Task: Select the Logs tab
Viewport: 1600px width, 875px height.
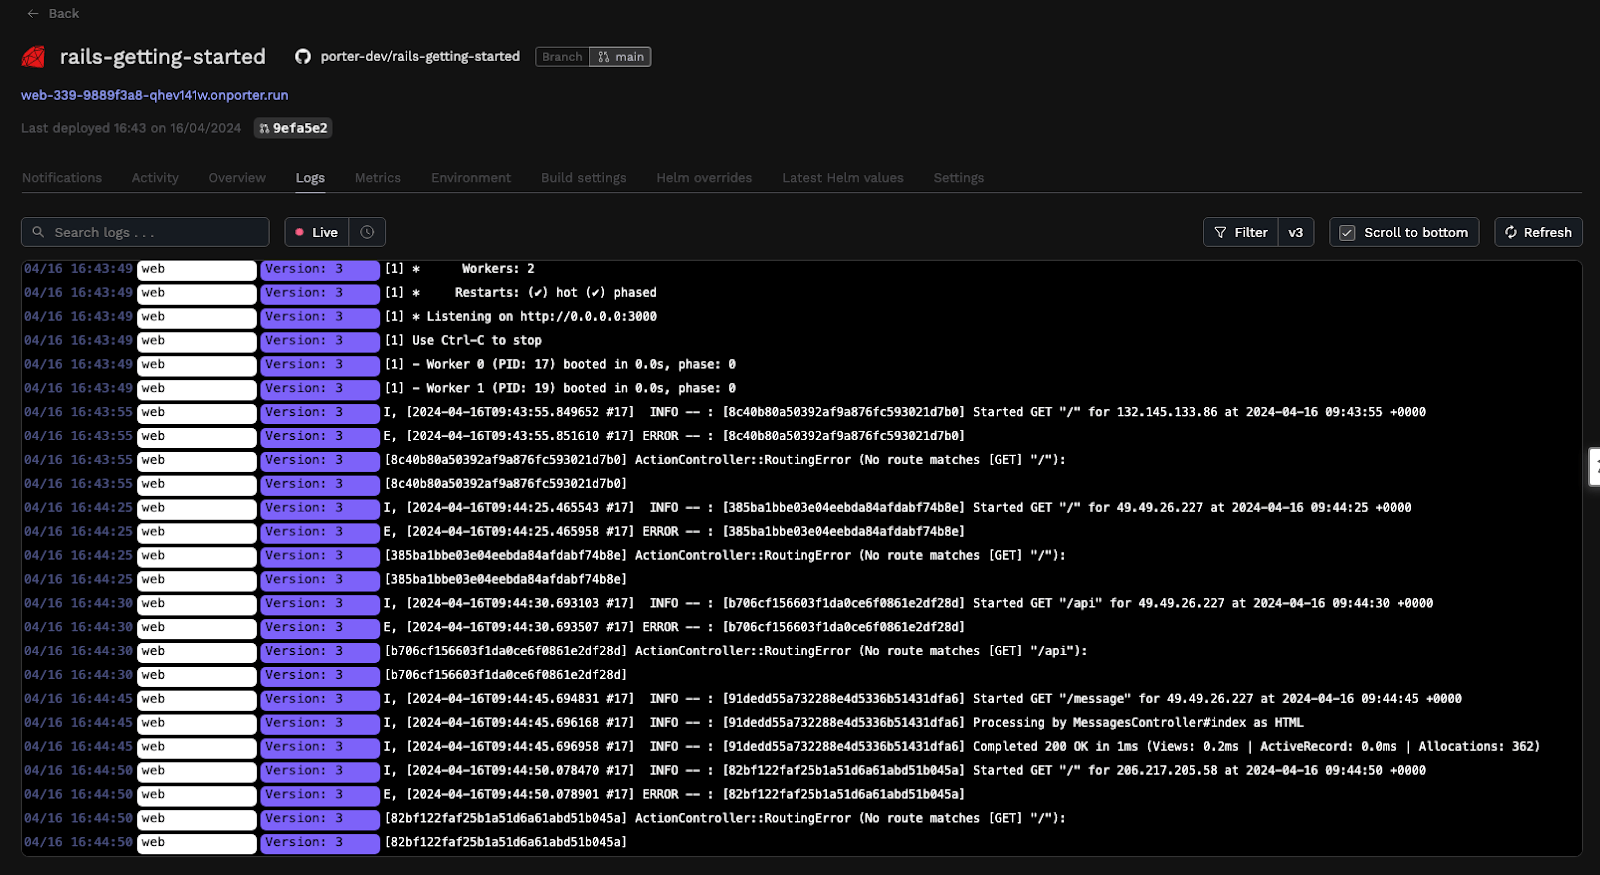Action: 310,178
